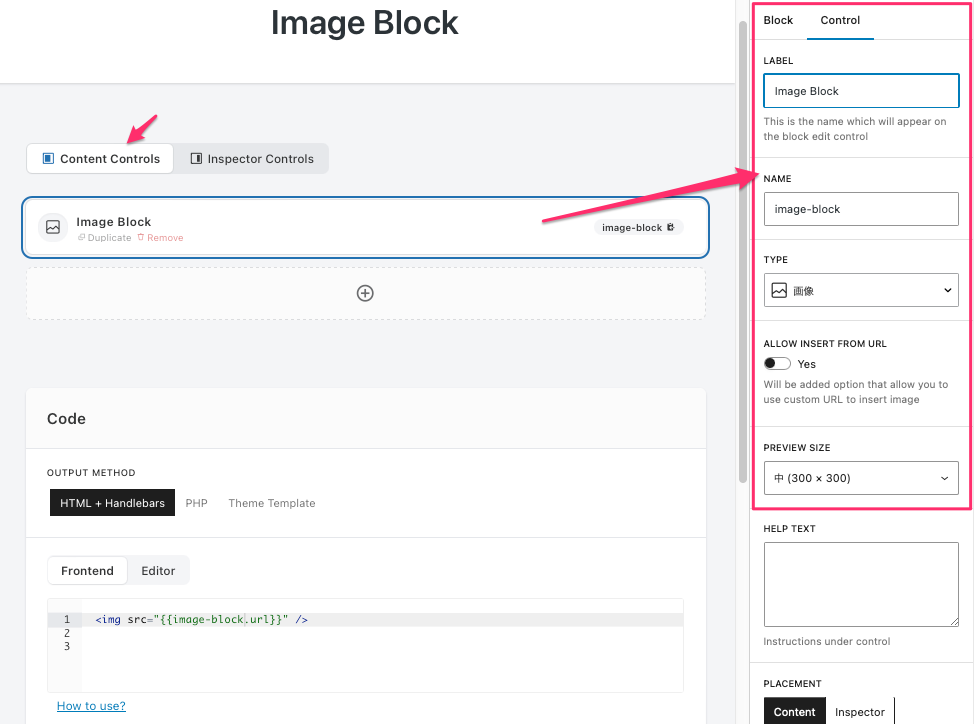
Task: Open the Type dropdown
Action: coord(861,290)
